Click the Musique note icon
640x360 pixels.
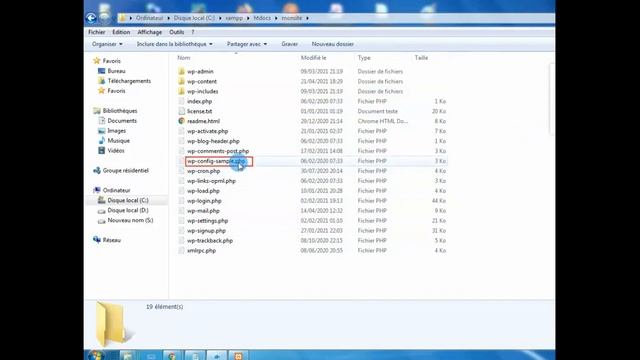[101, 140]
